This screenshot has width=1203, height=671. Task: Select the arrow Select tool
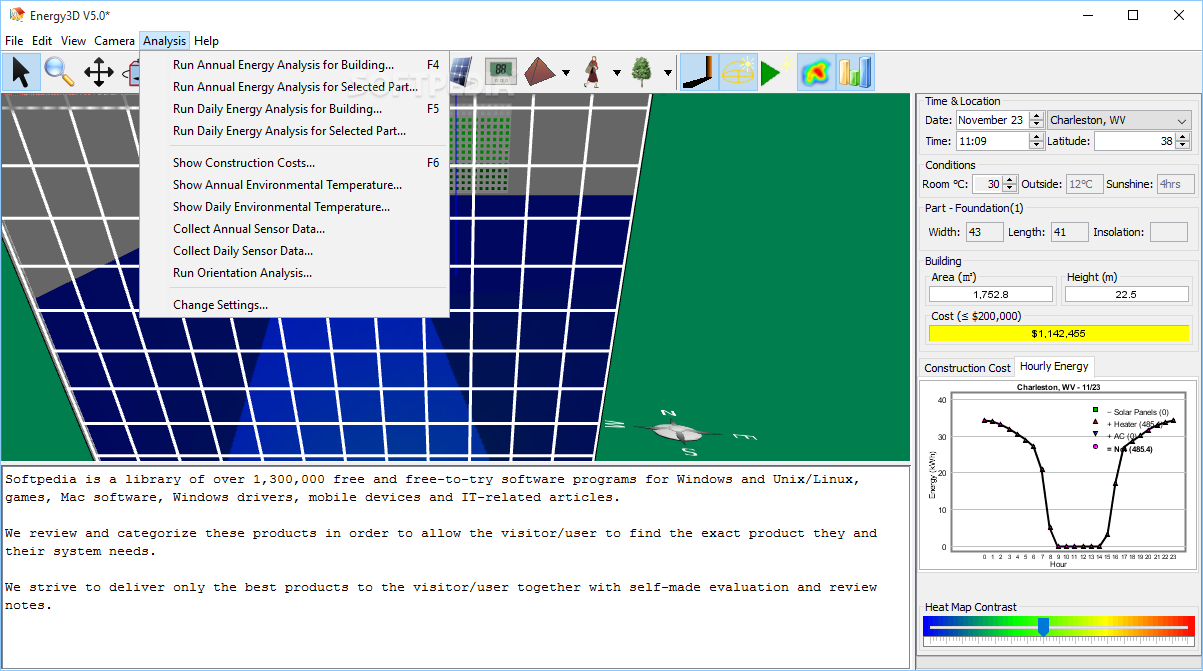(21, 72)
